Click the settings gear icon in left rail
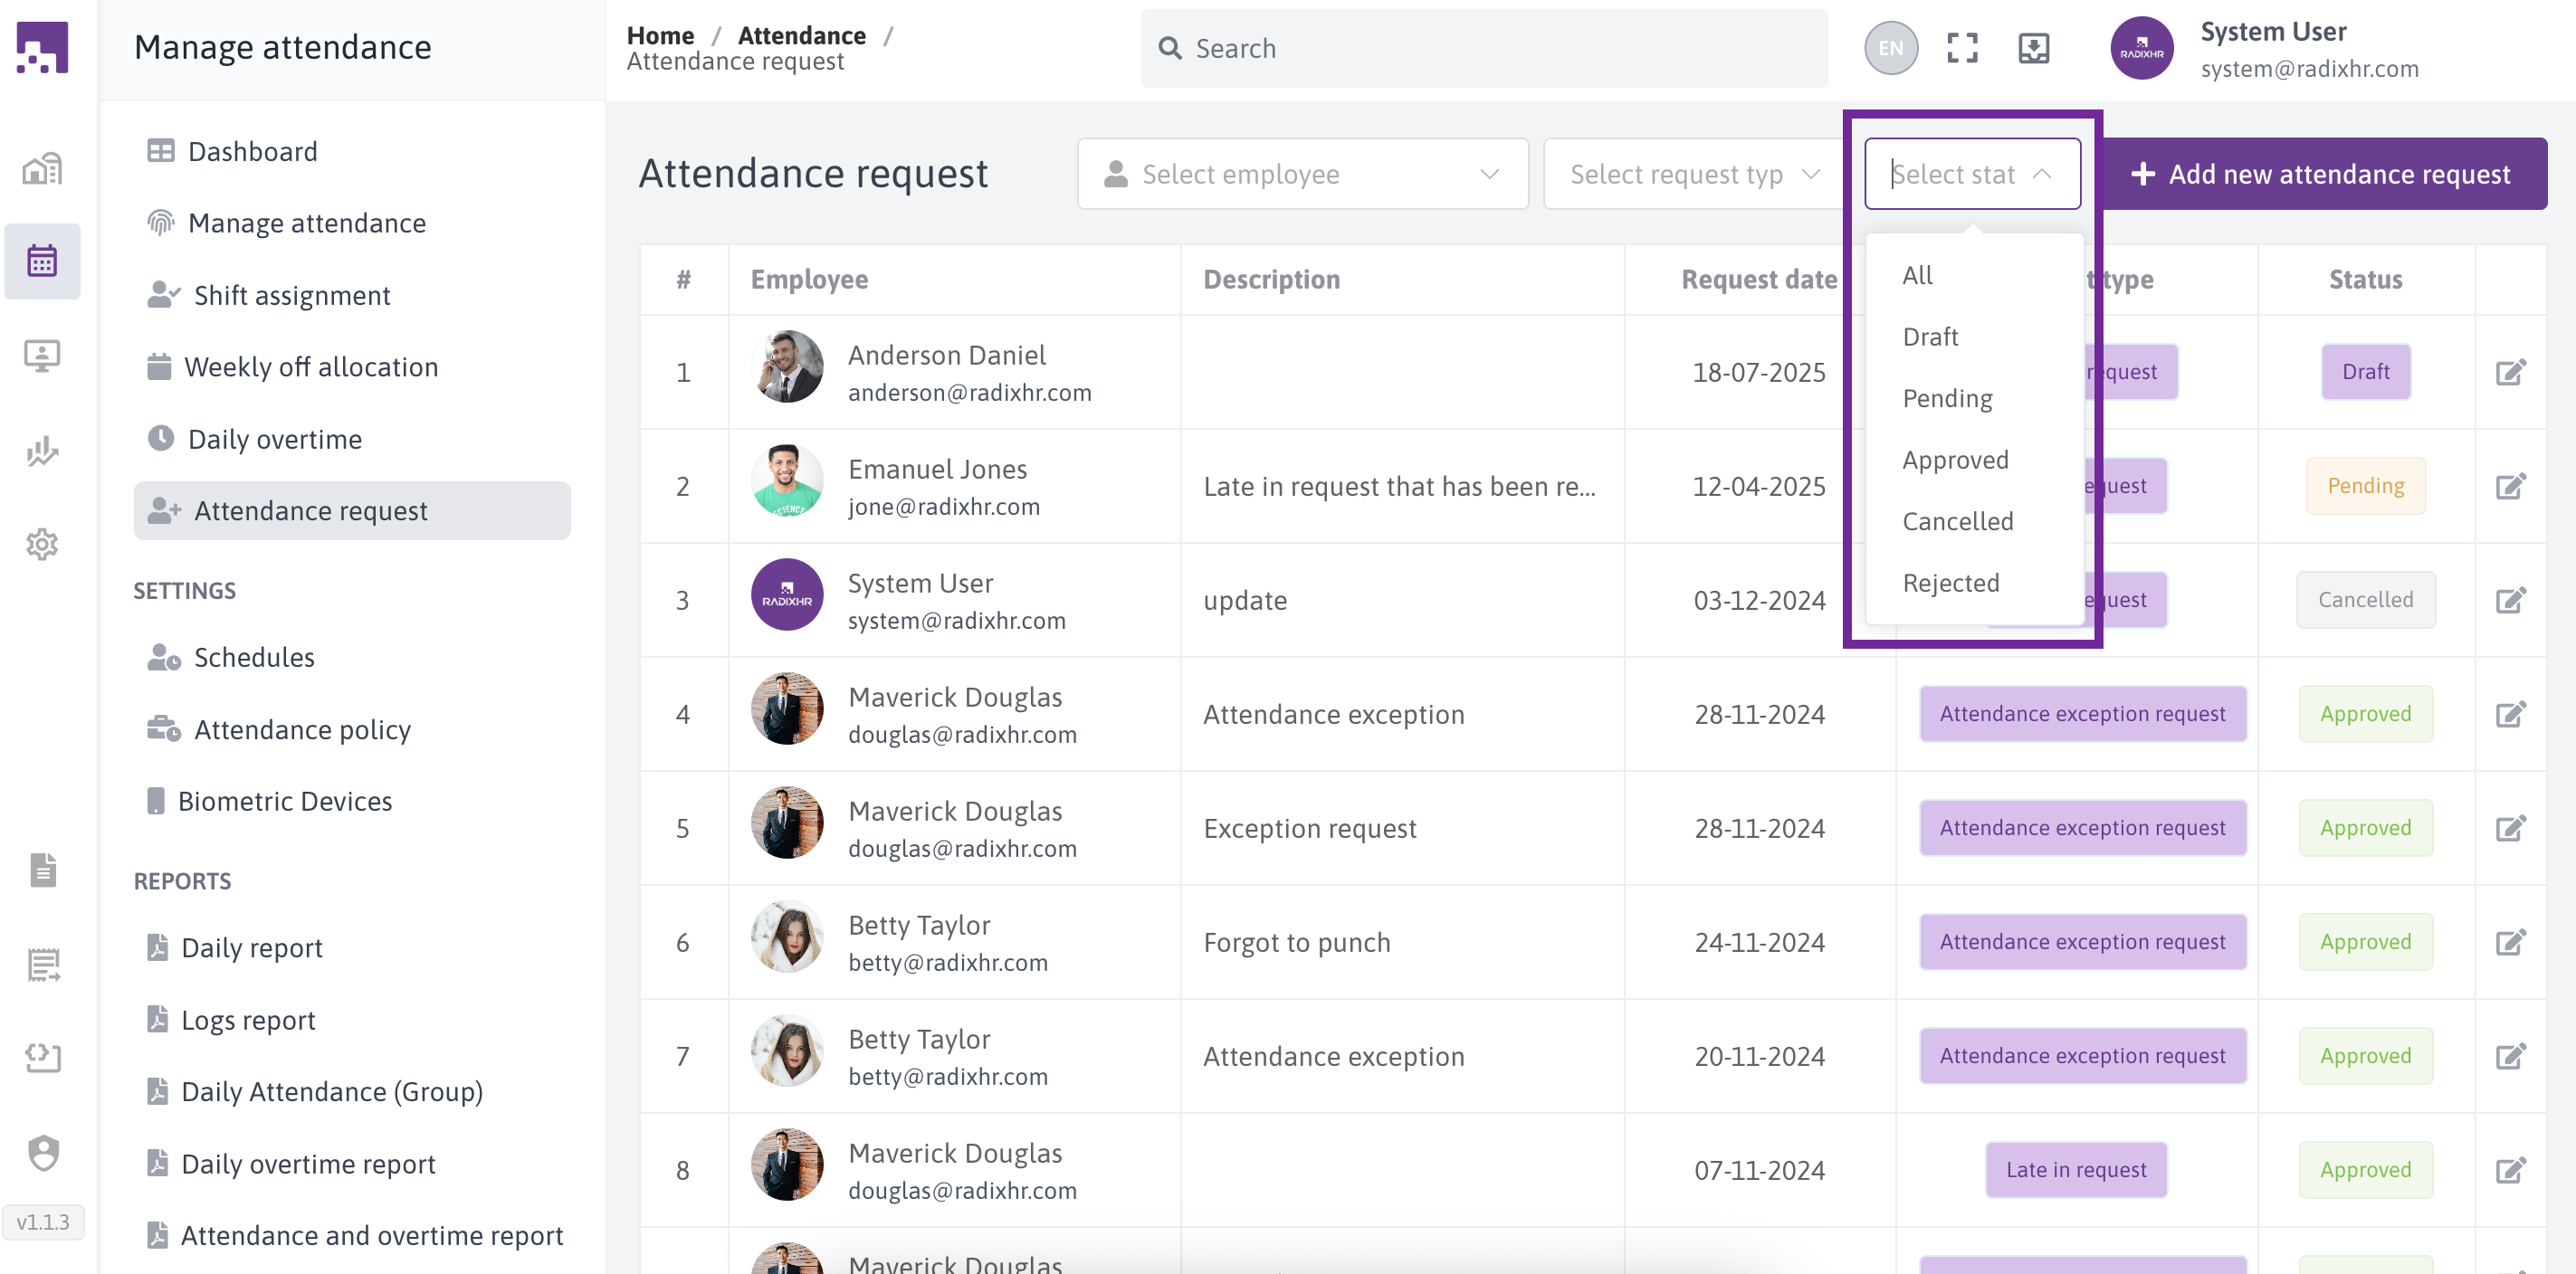Viewport: 2576px width, 1274px height. point(42,545)
